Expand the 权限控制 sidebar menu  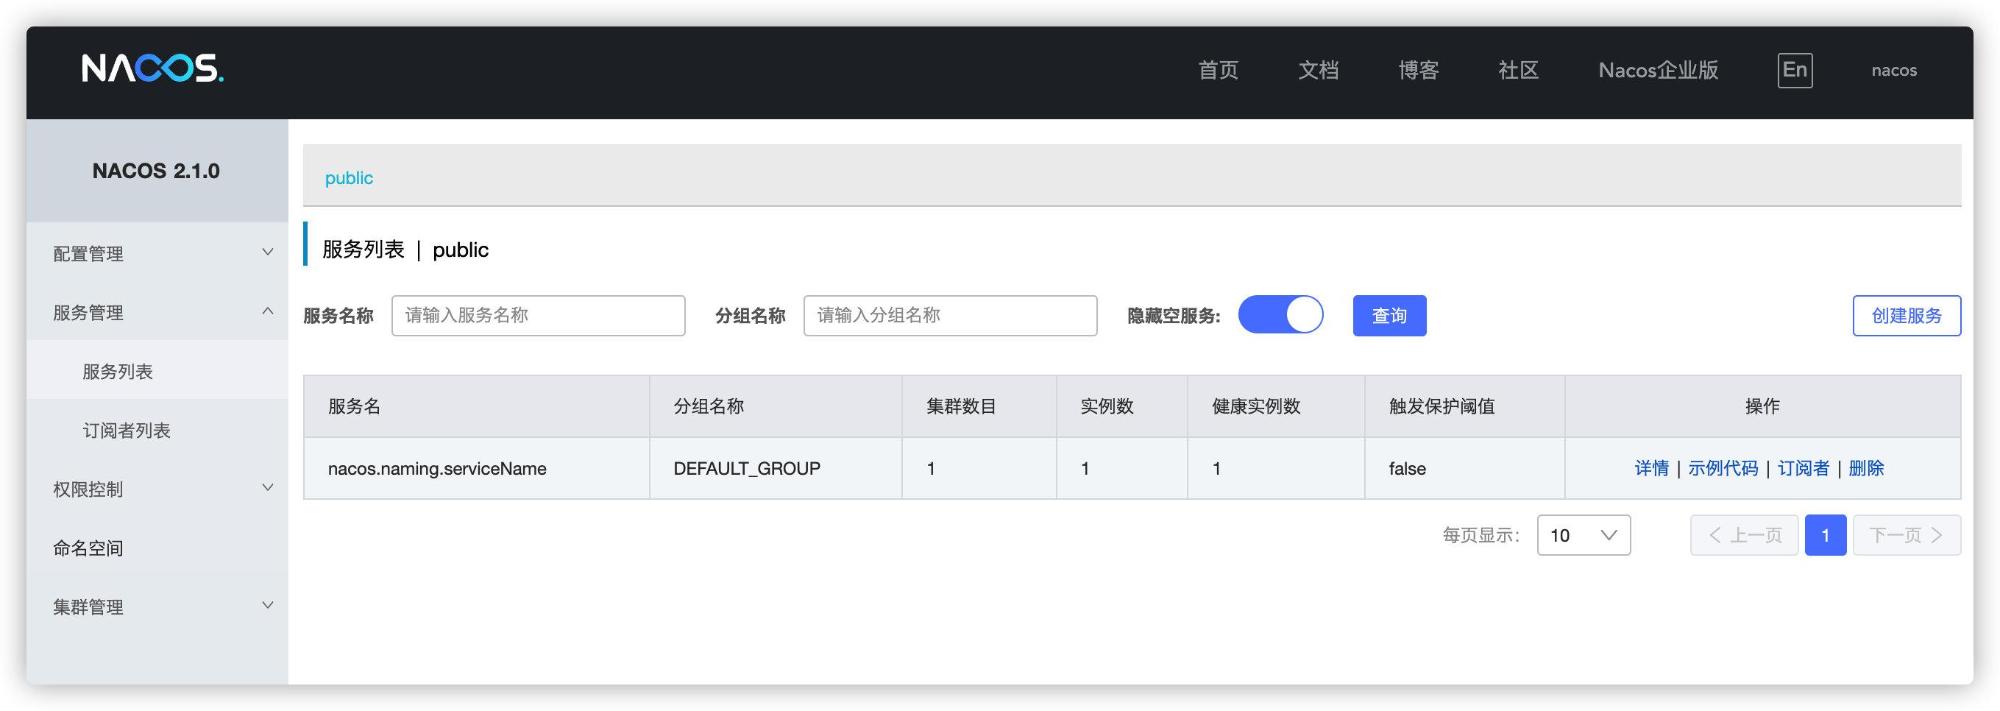coord(157,489)
